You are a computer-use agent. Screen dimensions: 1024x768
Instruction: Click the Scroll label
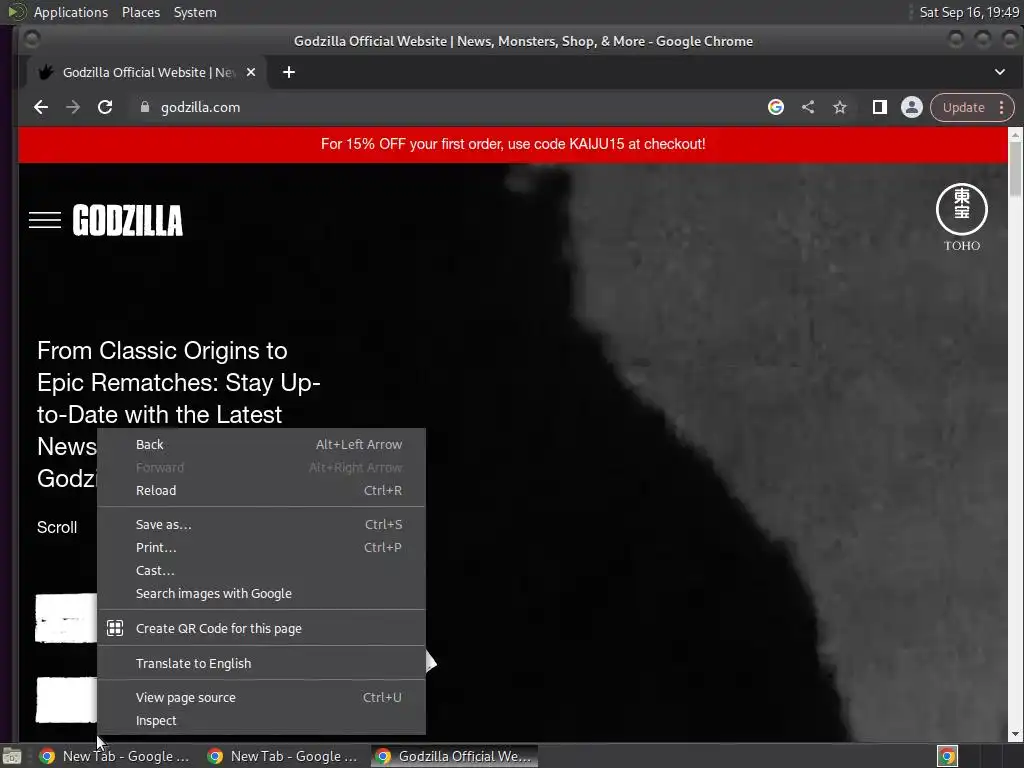pyautogui.click(x=57, y=527)
